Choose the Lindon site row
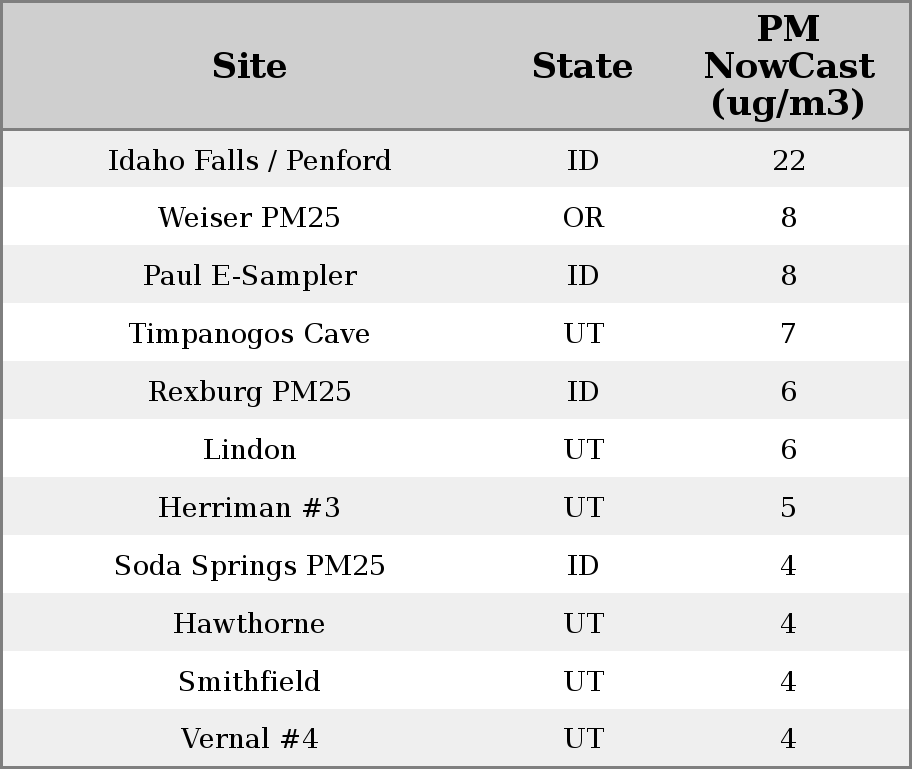The height and width of the screenshot is (769, 912). pos(249,450)
